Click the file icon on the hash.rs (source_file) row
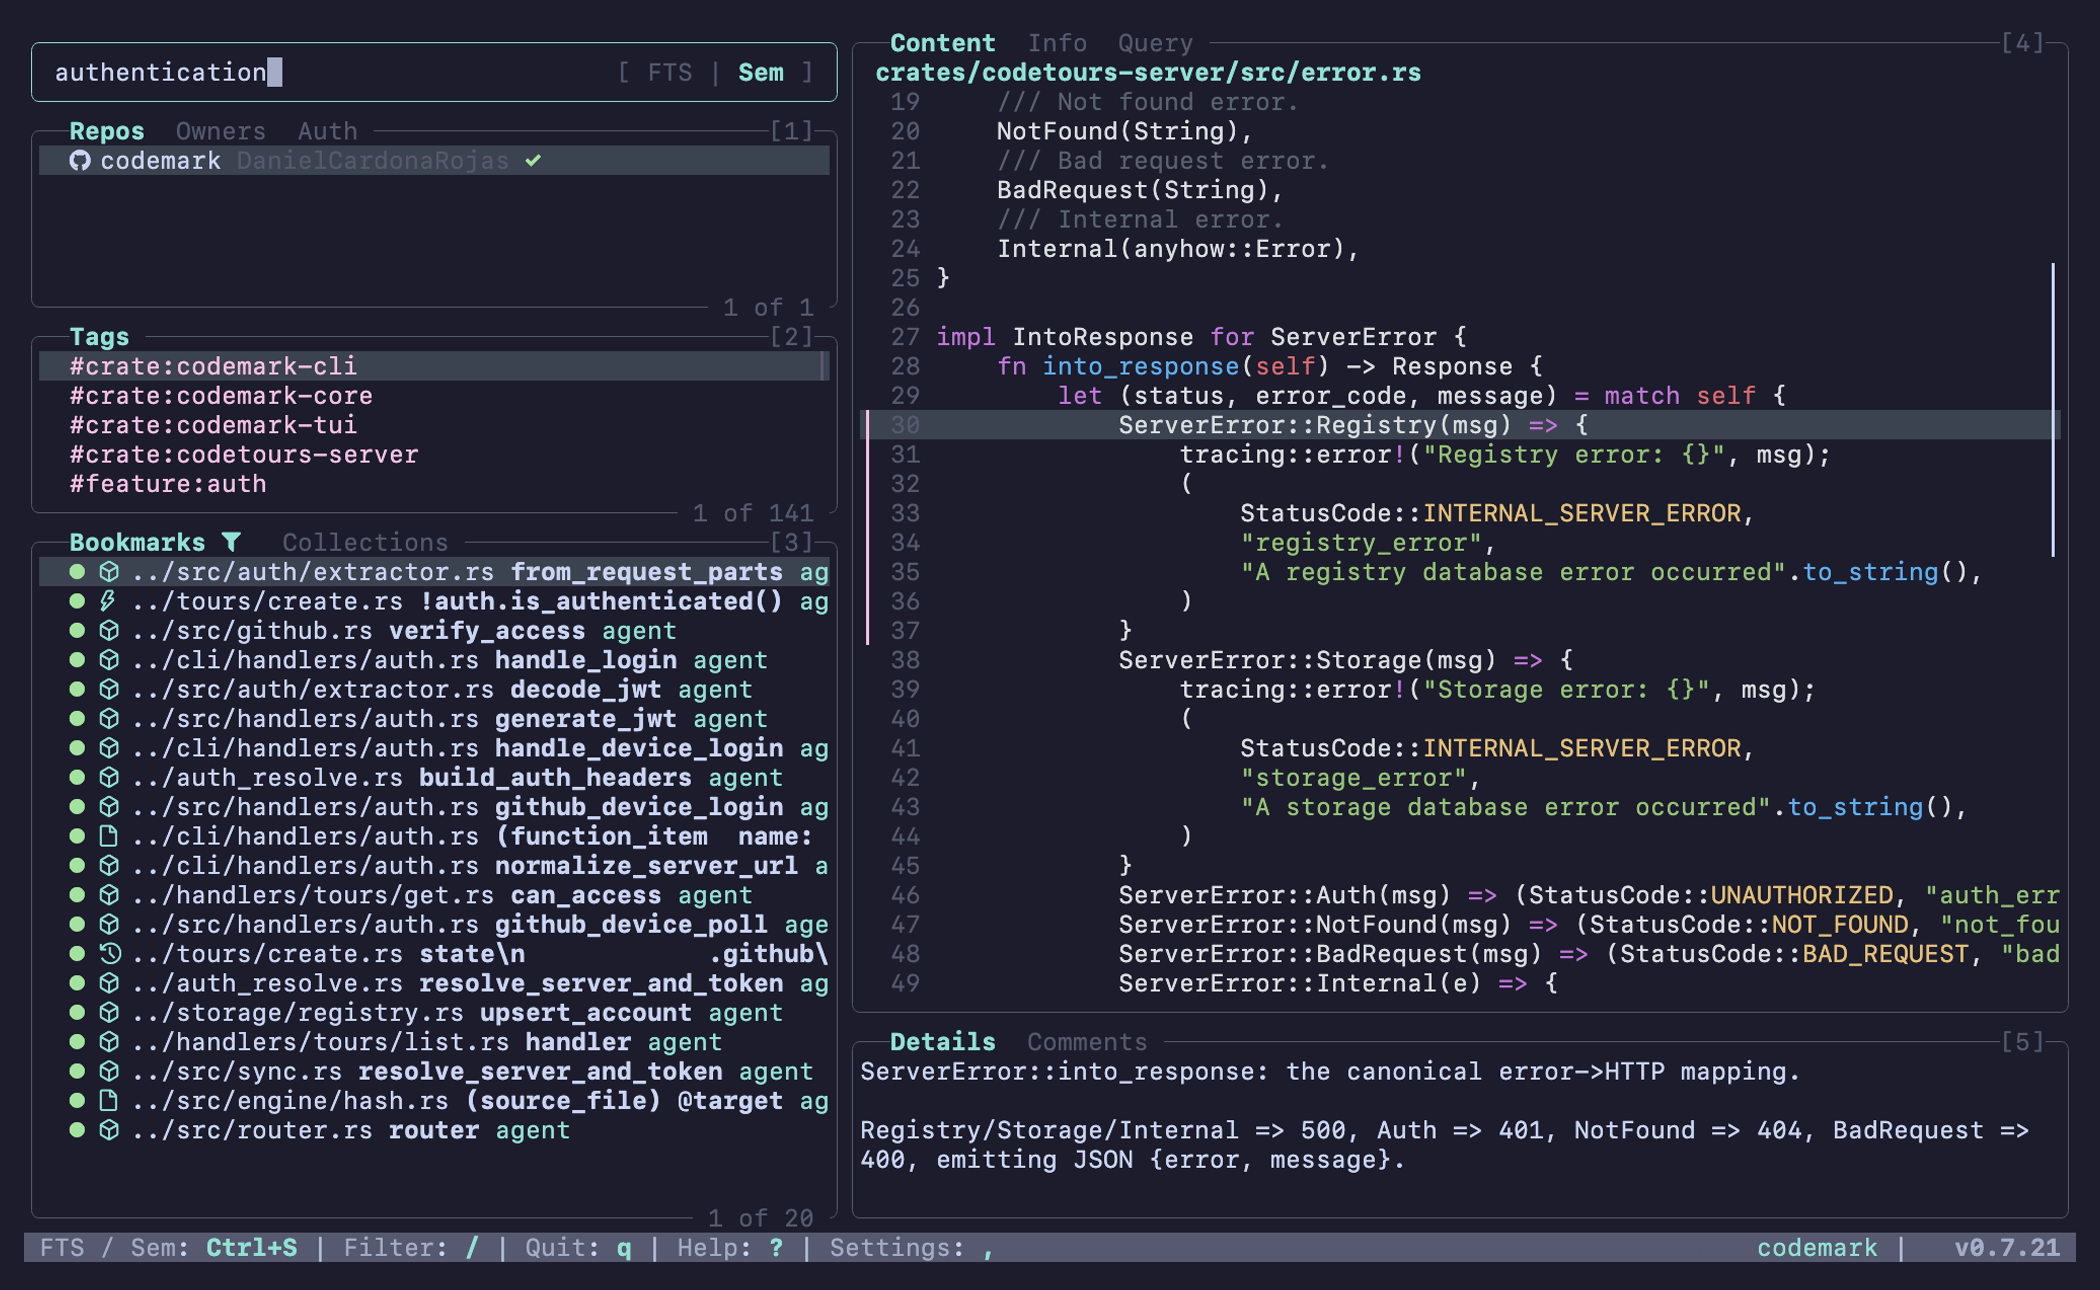This screenshot has height=1290, width=2100. pos(109,1101)
